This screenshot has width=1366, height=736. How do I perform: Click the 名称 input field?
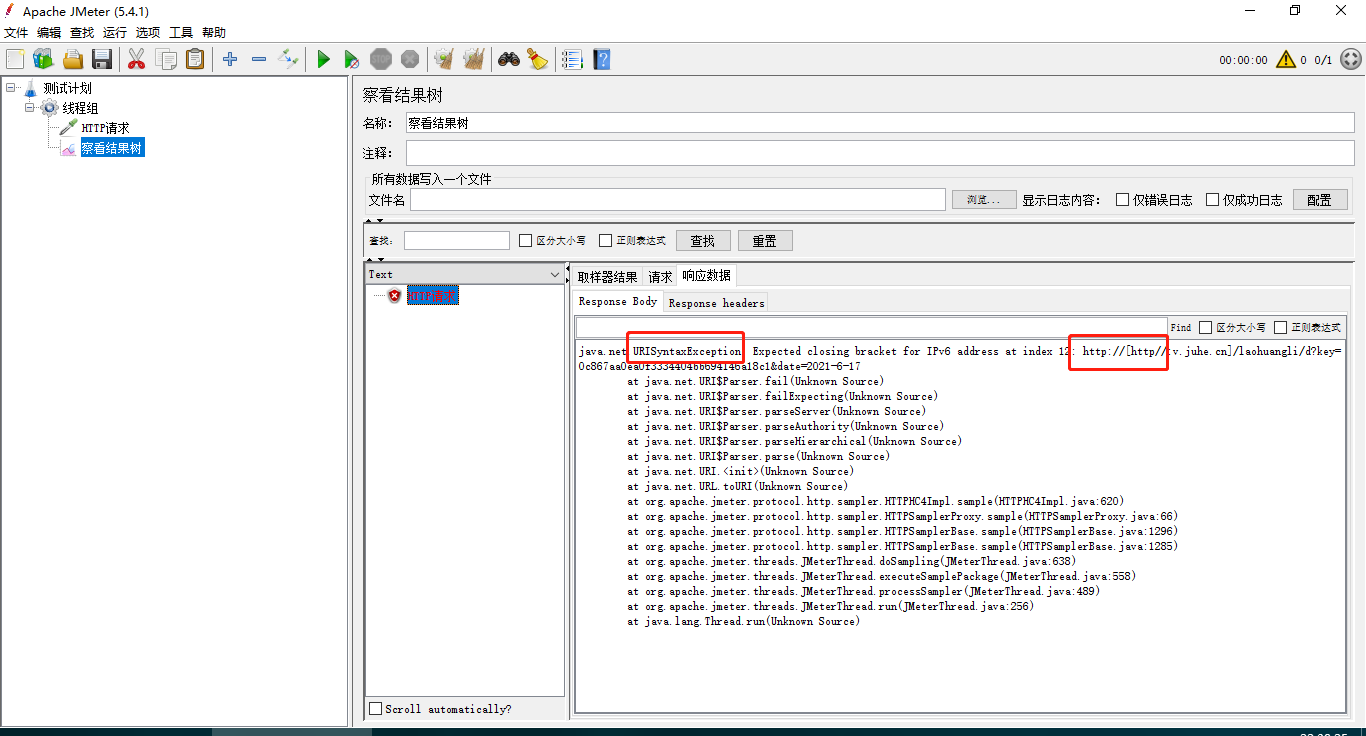tap(880, 123)
